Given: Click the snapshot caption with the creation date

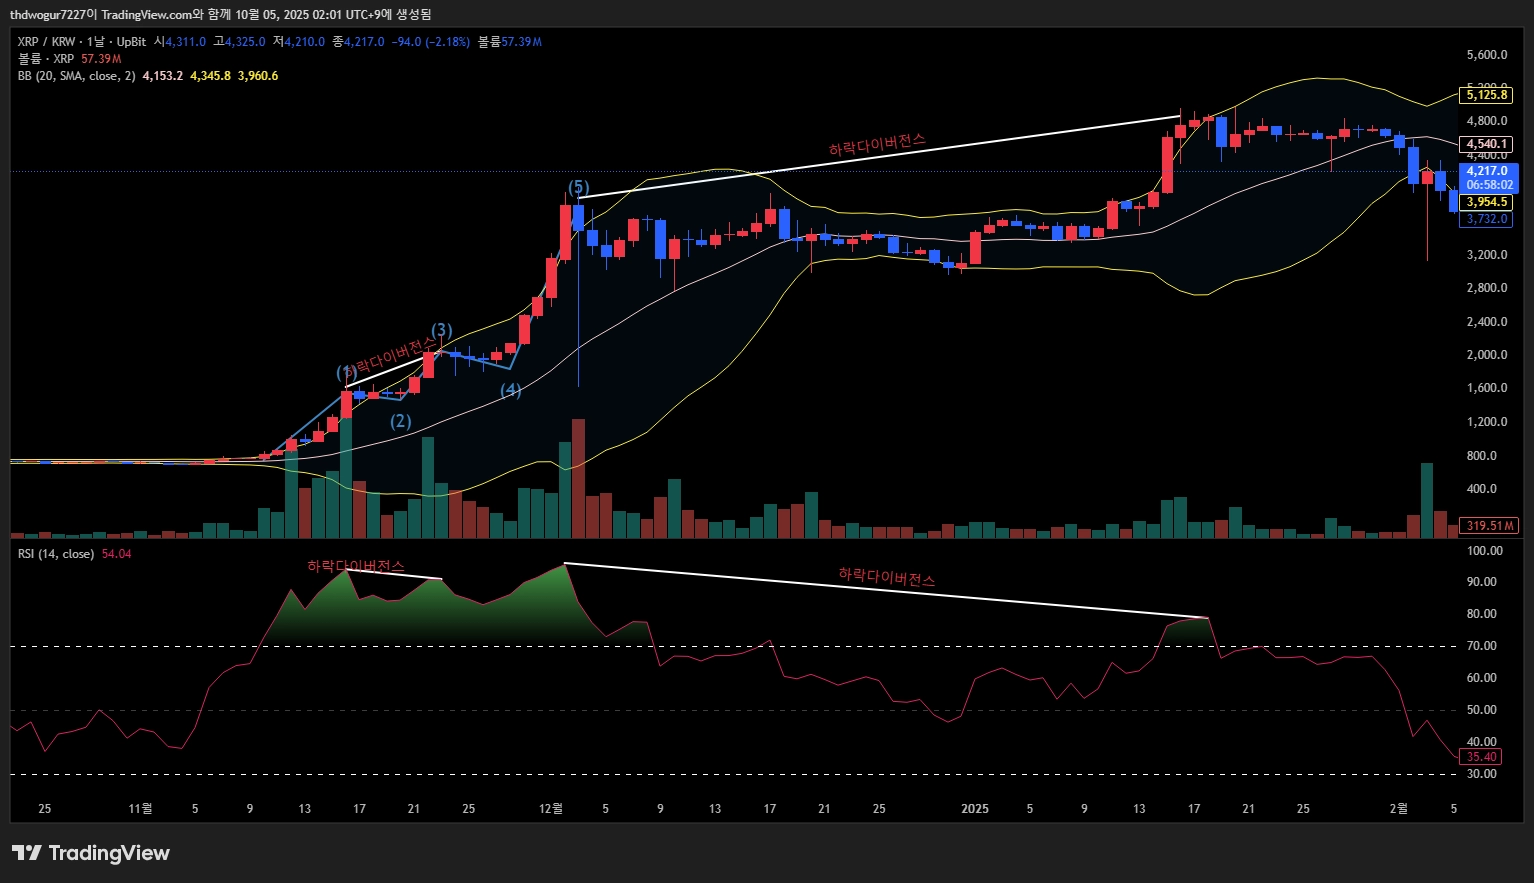Looking at the screenshot, I should [x=221, y=14].
